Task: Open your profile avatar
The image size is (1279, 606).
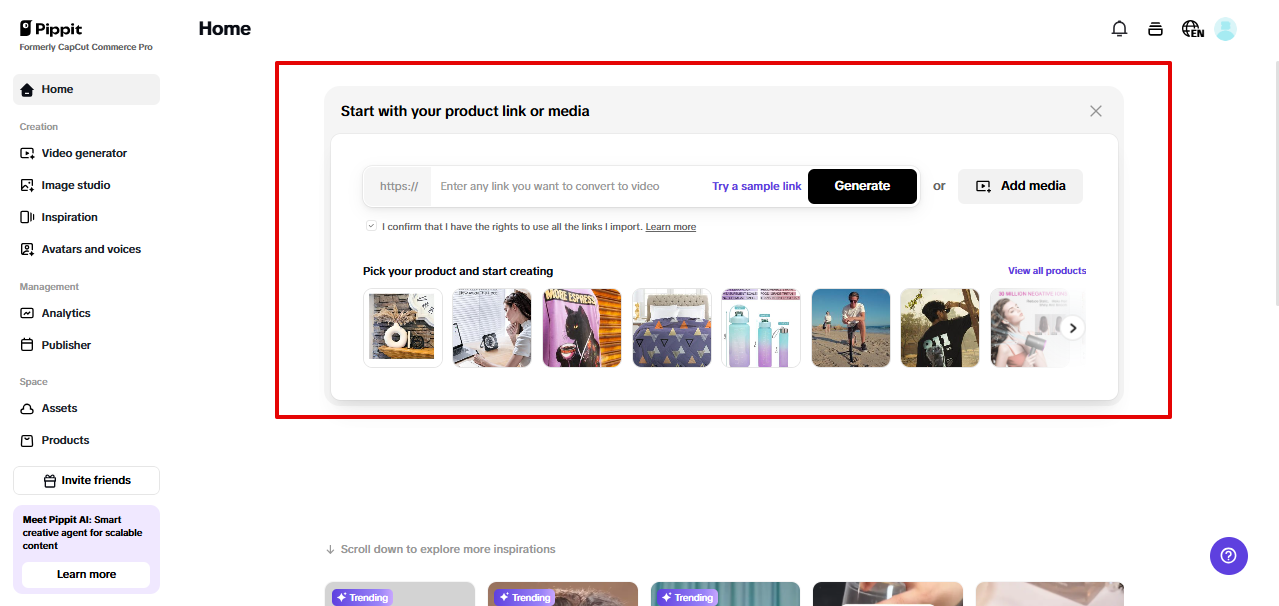Action: tap(1225, 28)
